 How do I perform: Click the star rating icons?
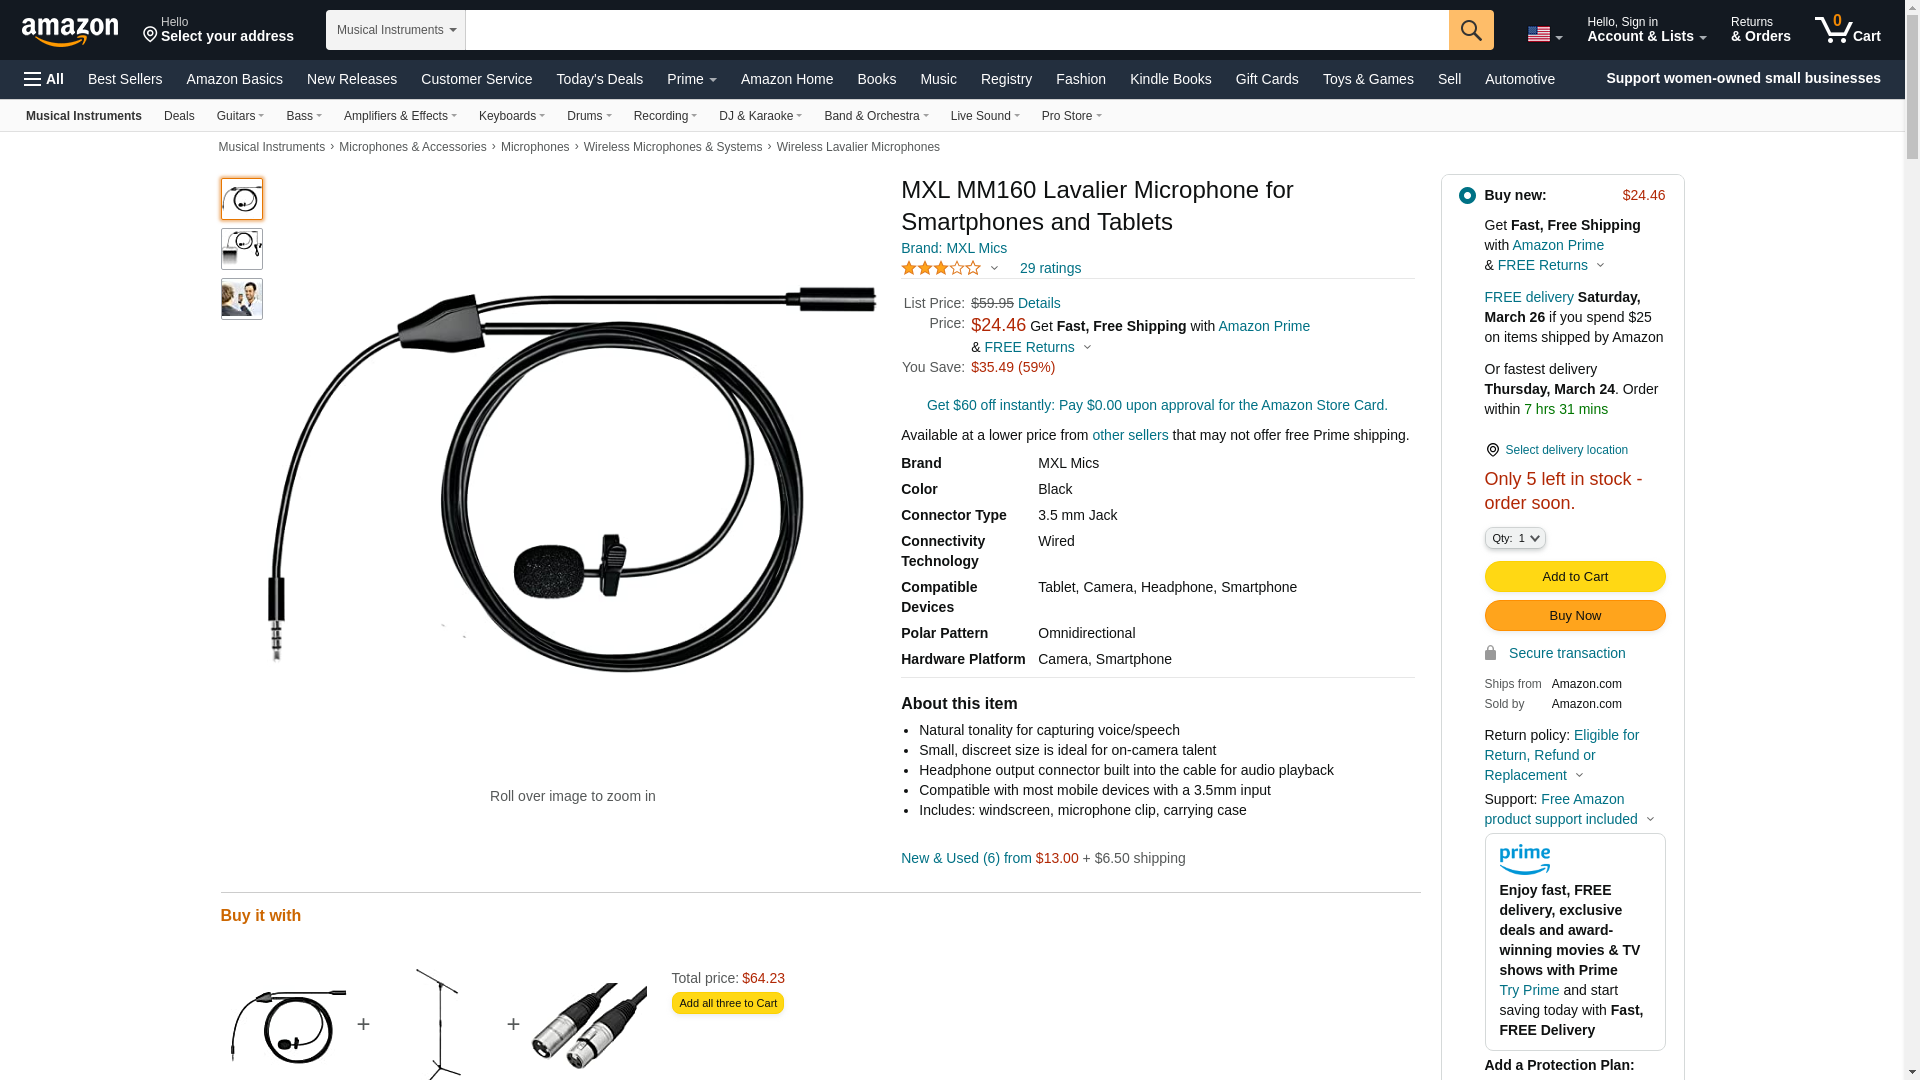coord(941,268)
